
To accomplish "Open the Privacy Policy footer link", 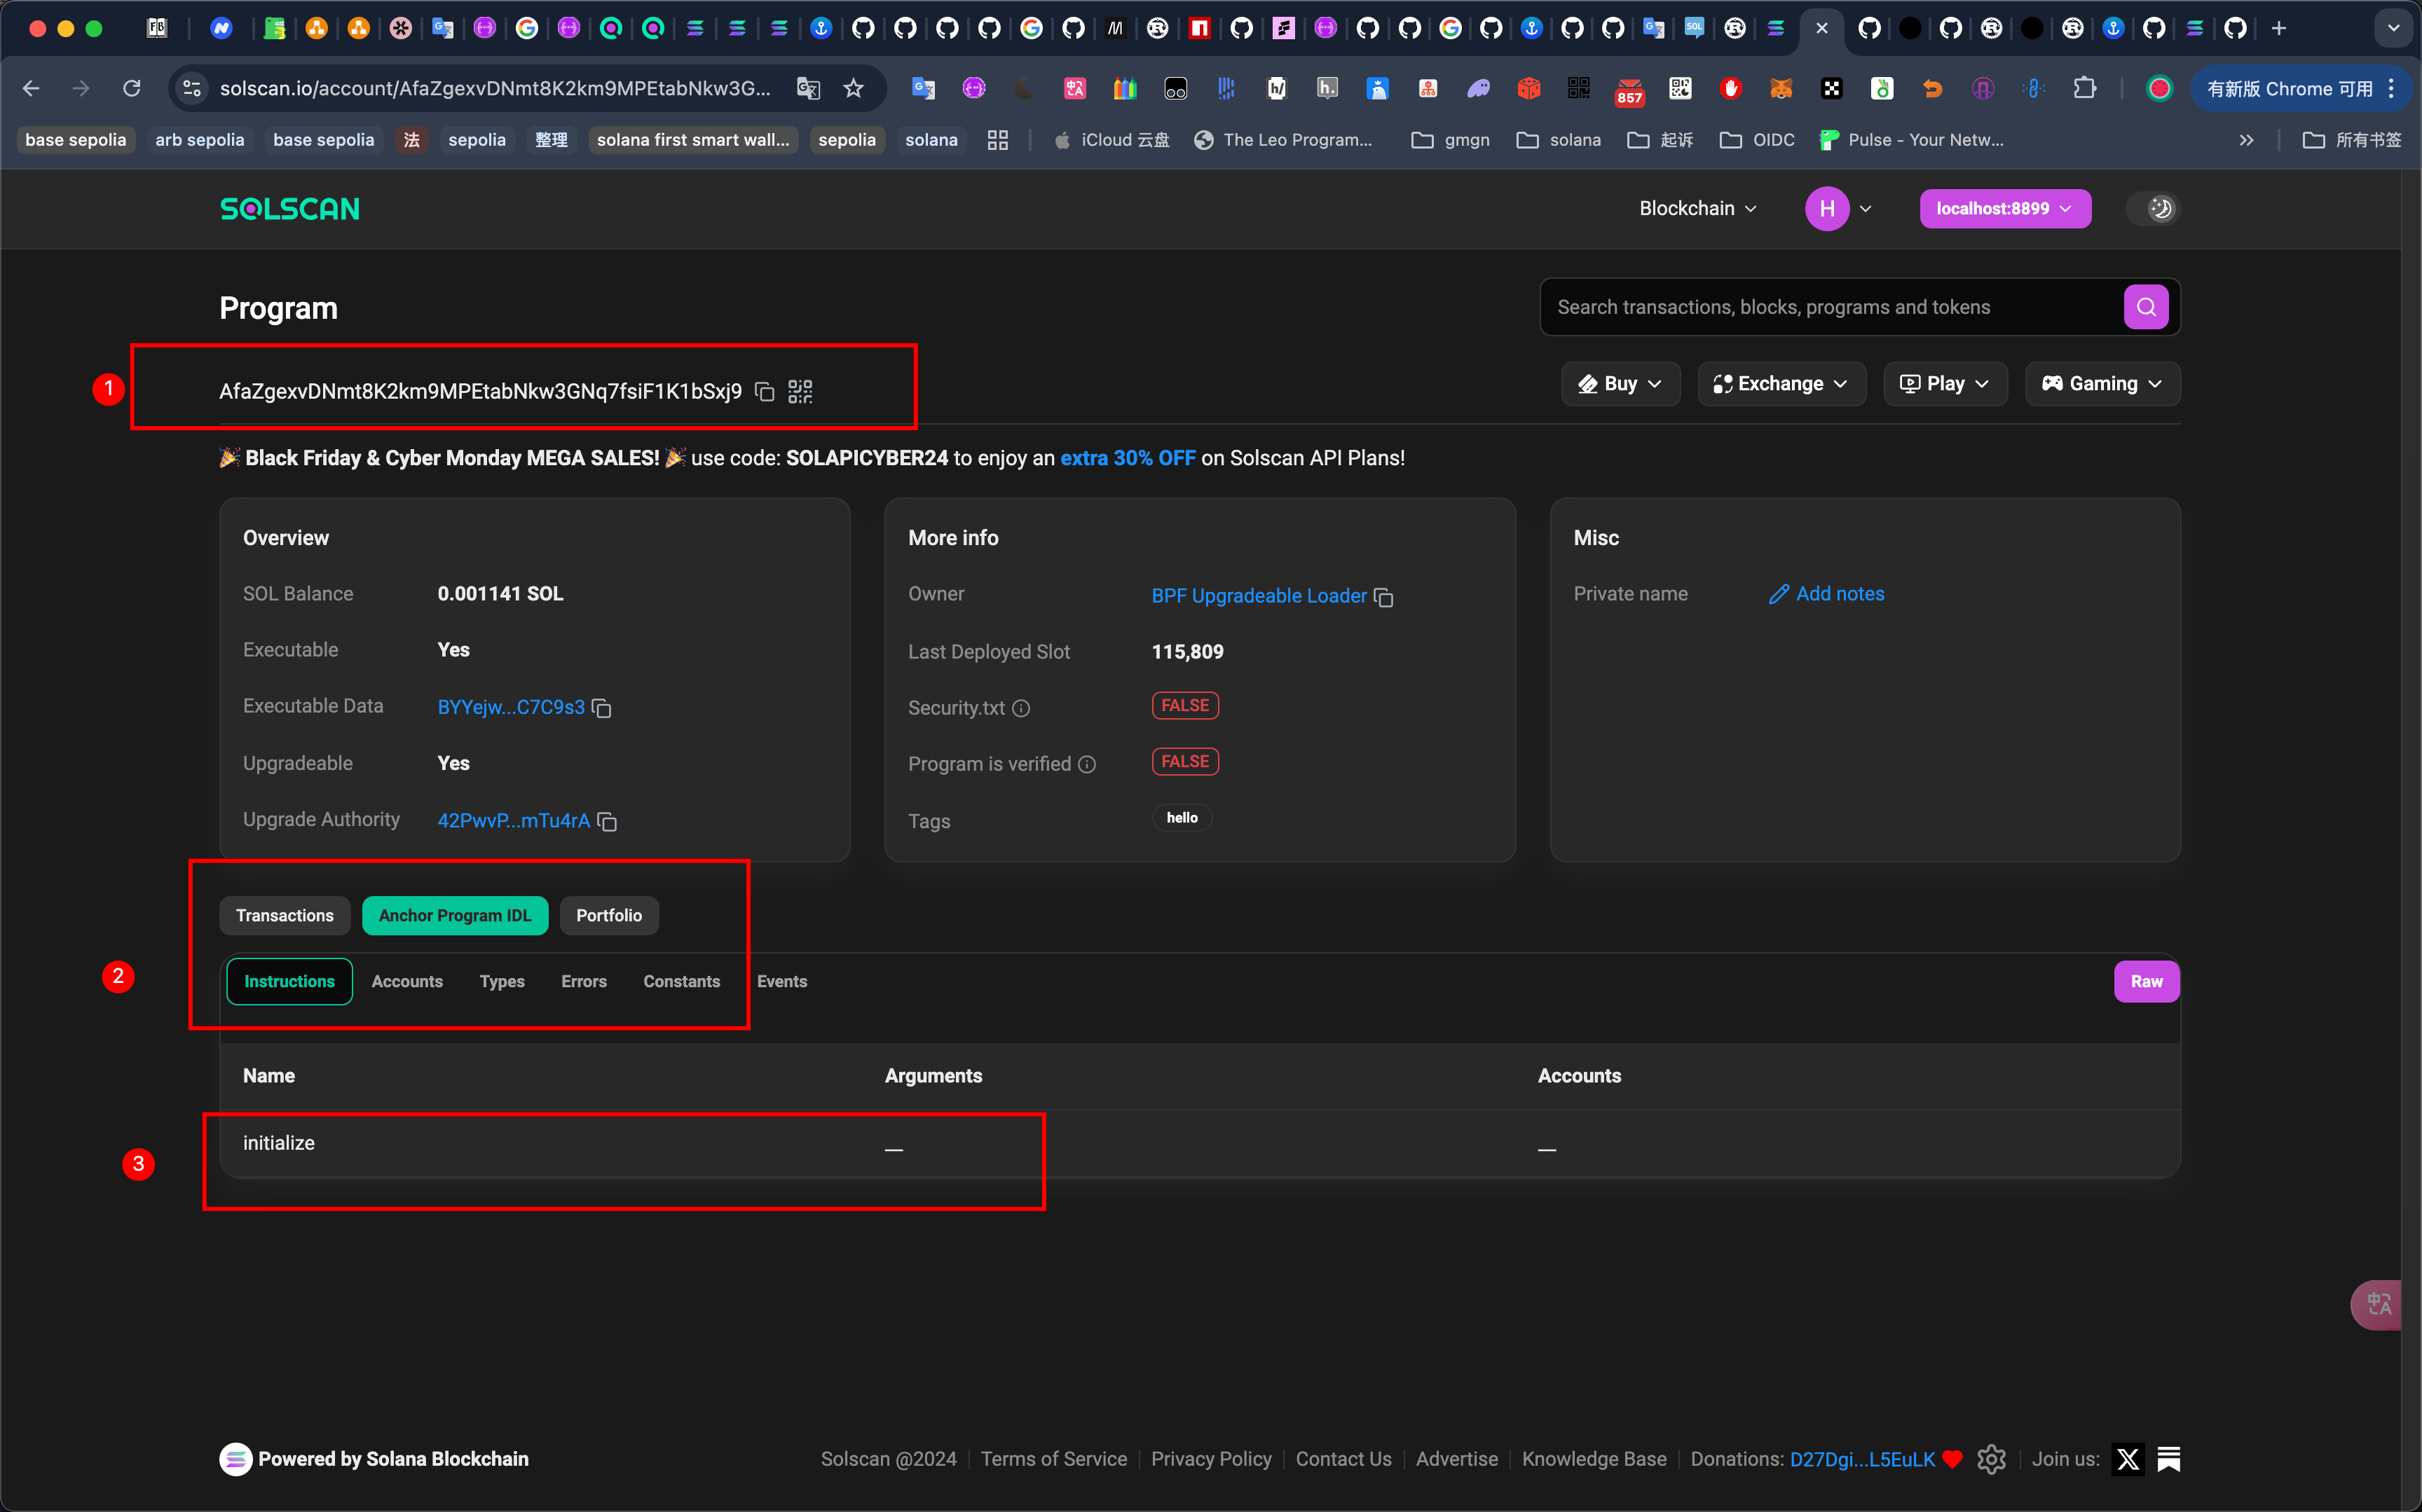I will point(1211,1459).
